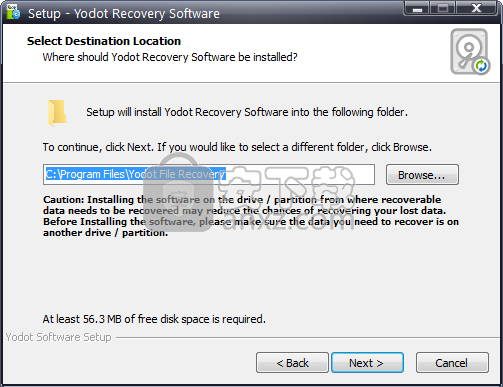Click the yellow folder icon

pyautogui.click(x=57, y=113)
